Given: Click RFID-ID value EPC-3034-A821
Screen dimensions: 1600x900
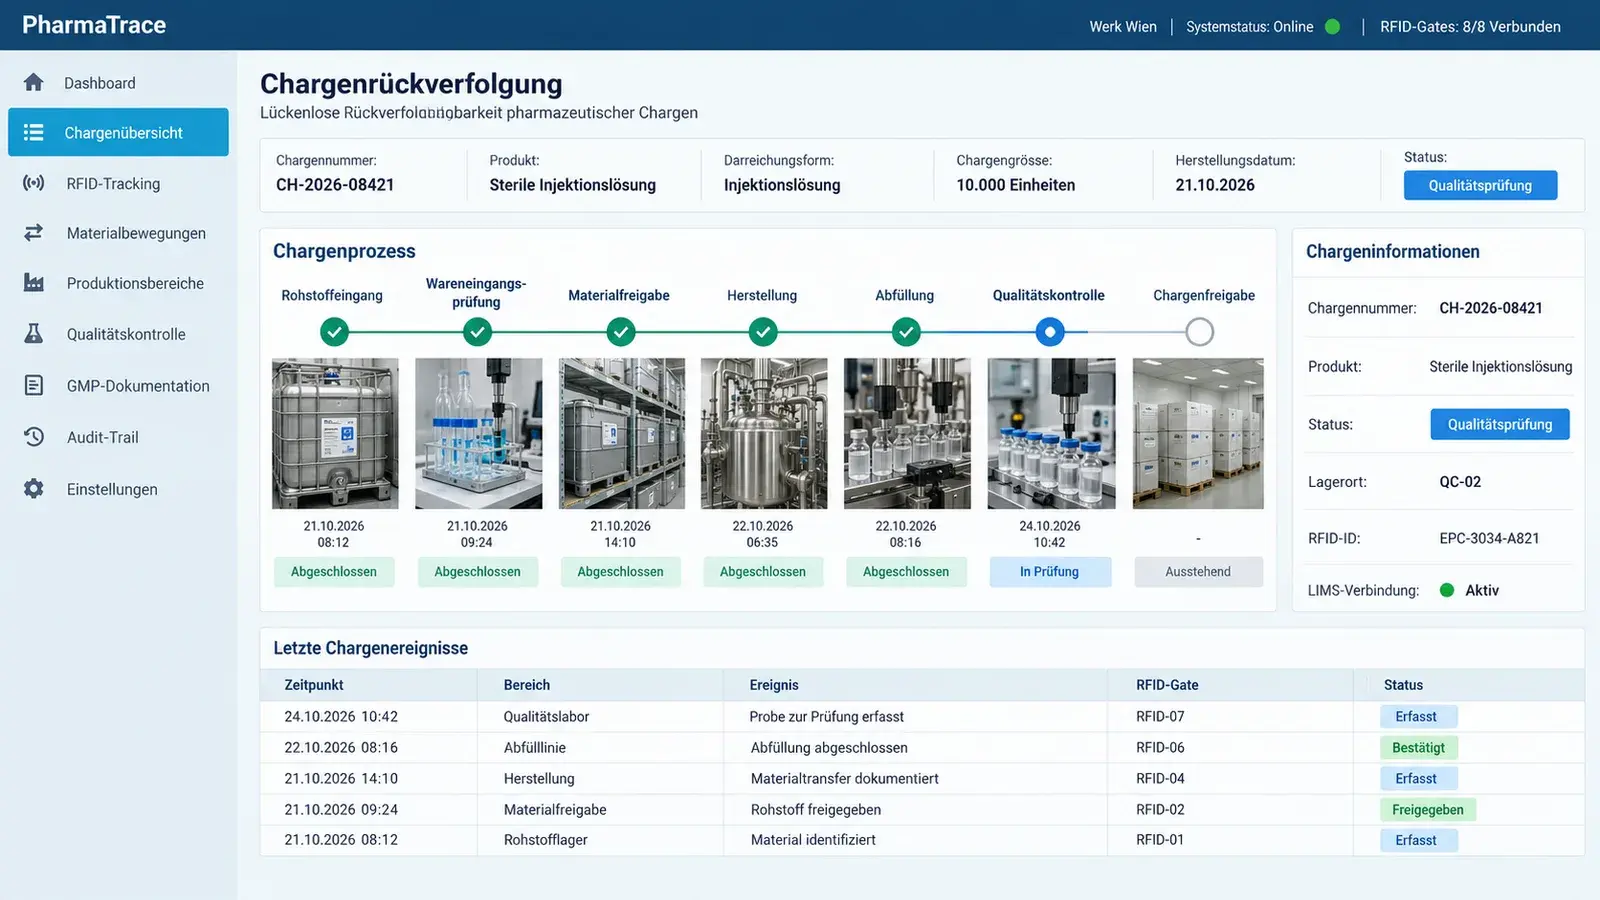Looking at the screenshot, I should pos(1489,538).
